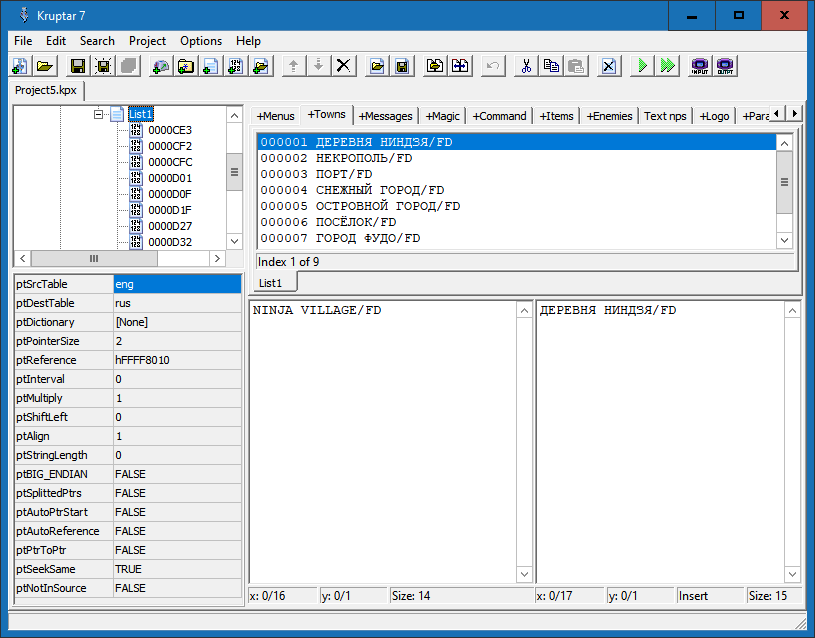815x638 pixels.
Task: Select string 000007 ГОРОД ФУДО/FD
Action: [x=516, y=238]
